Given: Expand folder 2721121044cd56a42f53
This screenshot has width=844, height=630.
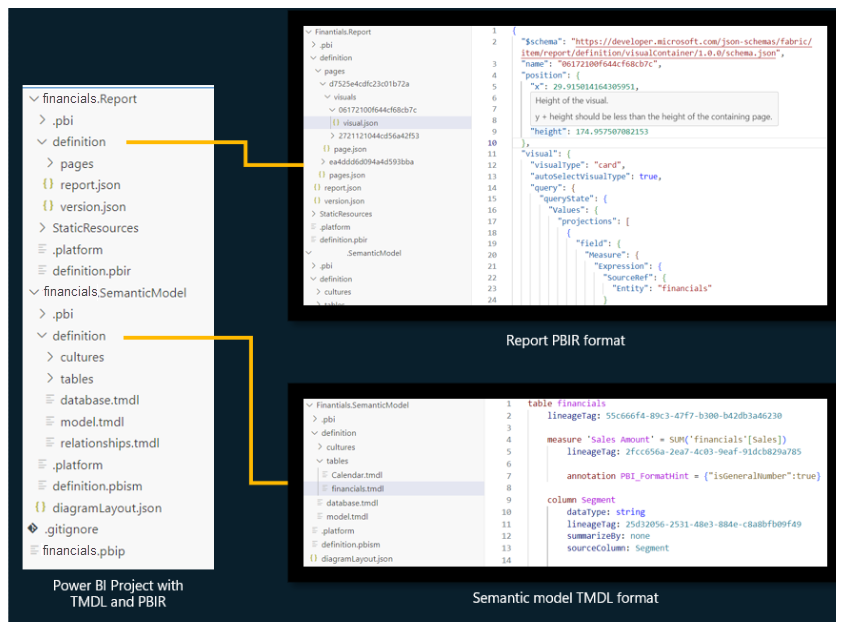Looking at the screenshot, I should click(332, 135).
